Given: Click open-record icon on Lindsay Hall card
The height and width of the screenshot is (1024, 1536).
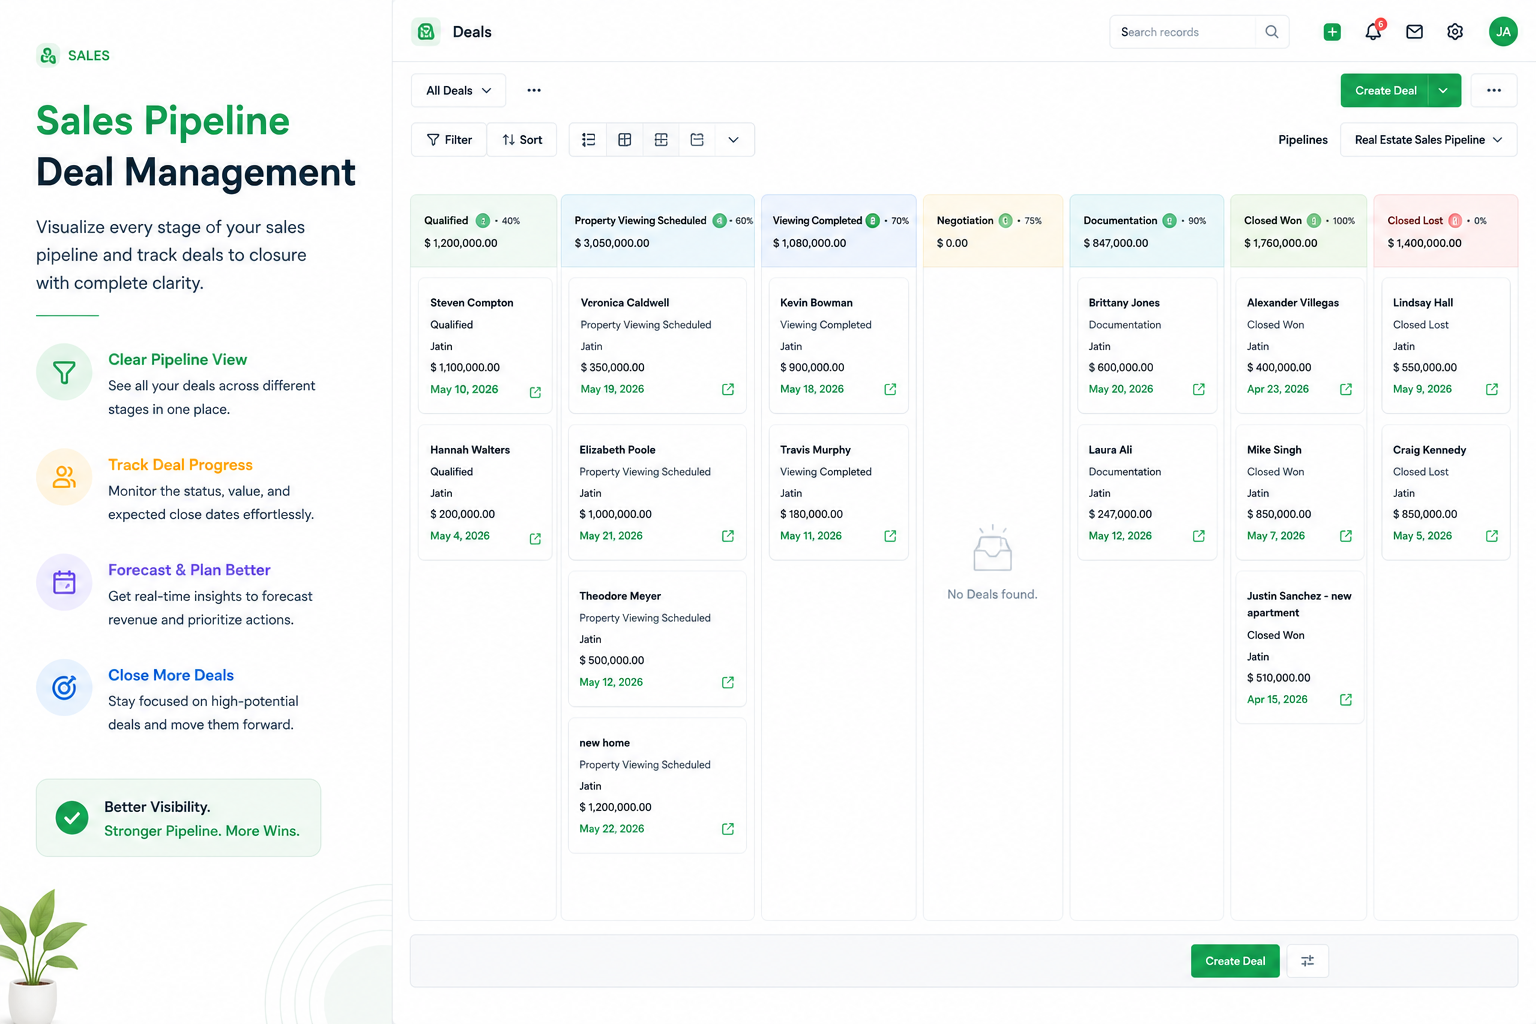Looking at the screenshot, I should (x=1492, y=389).
